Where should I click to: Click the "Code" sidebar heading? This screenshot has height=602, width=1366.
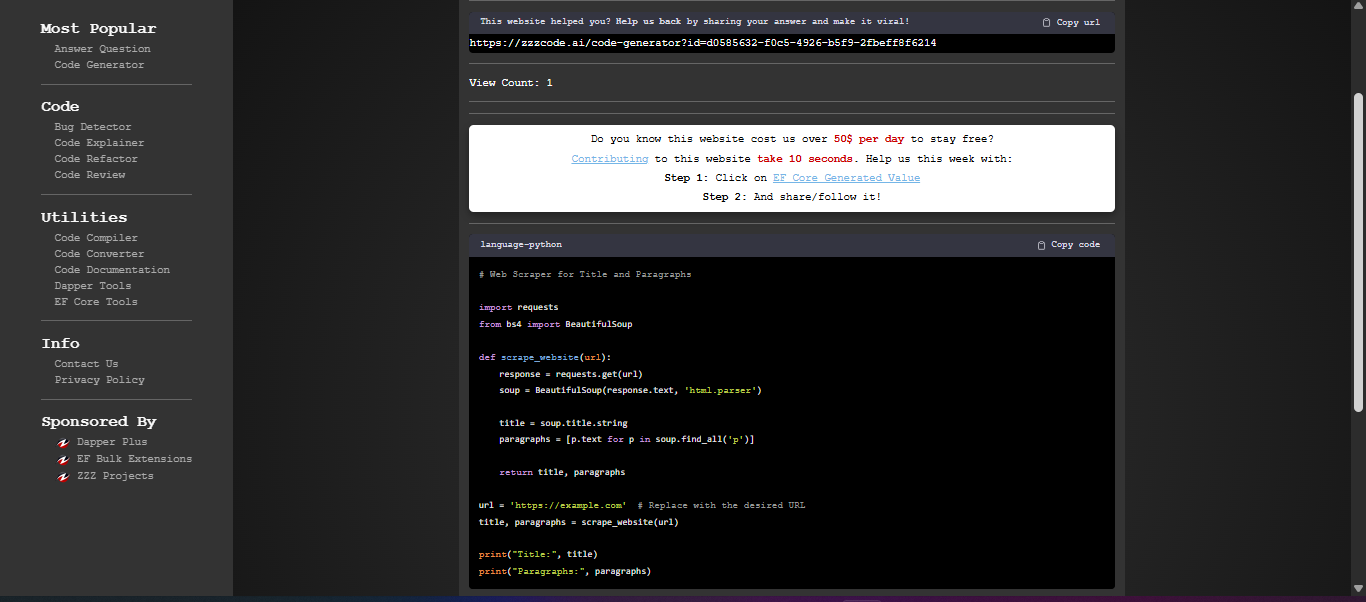coord(60,107)
